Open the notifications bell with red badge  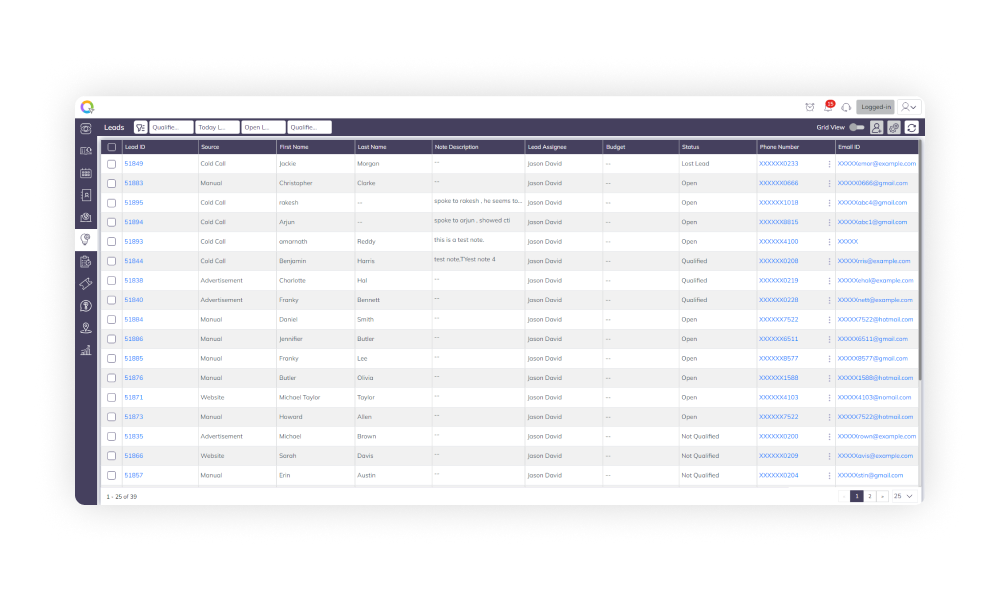click(x=828, y=107)
